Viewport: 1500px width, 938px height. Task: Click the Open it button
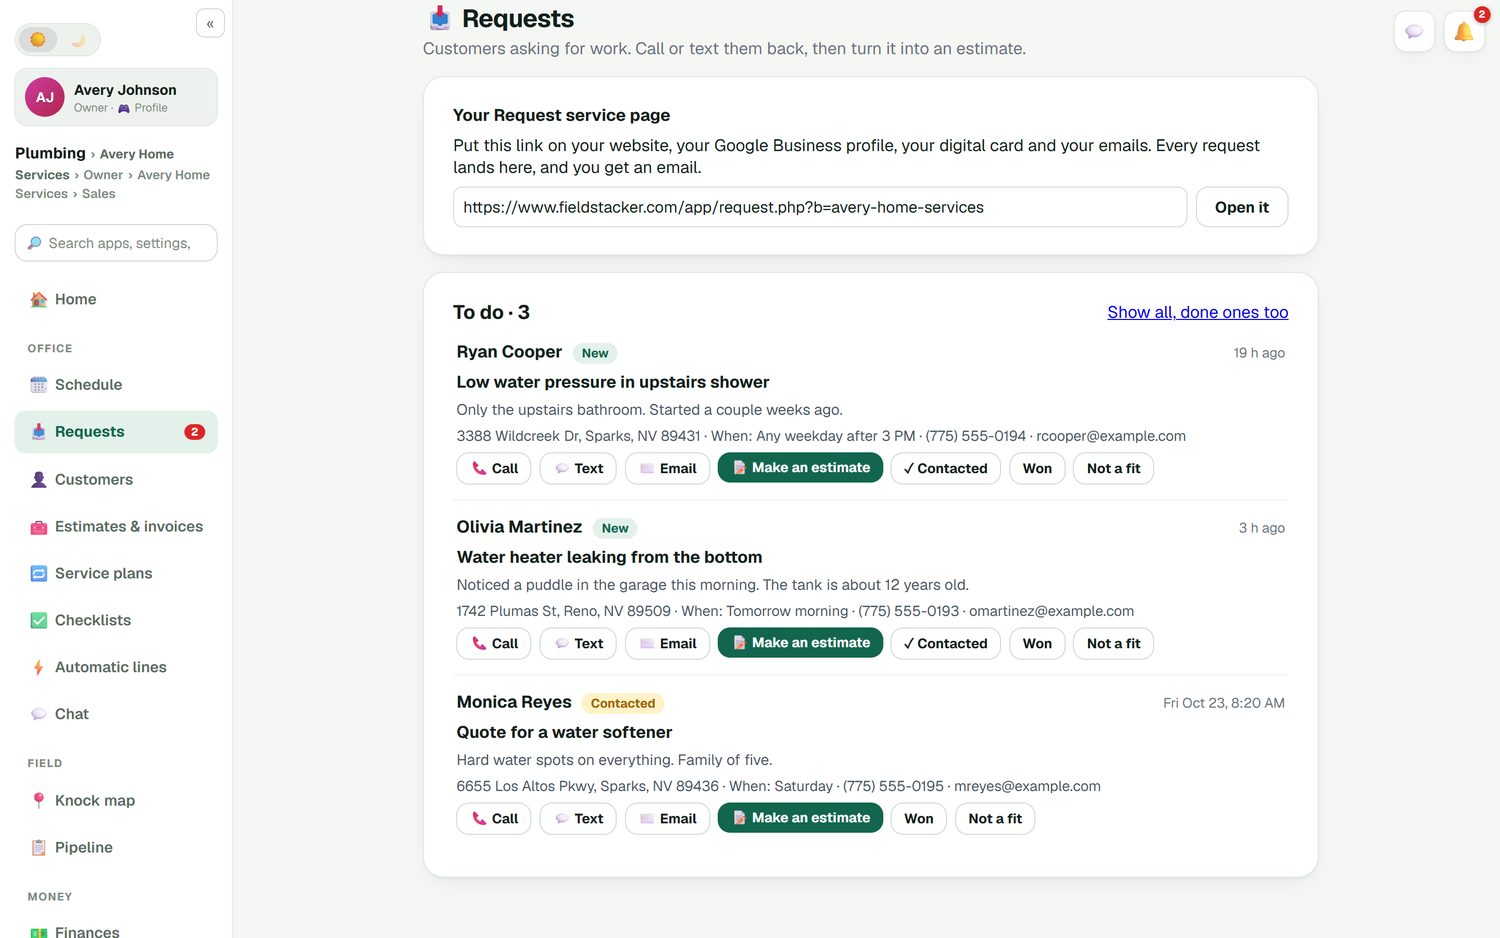[1242, 207]
